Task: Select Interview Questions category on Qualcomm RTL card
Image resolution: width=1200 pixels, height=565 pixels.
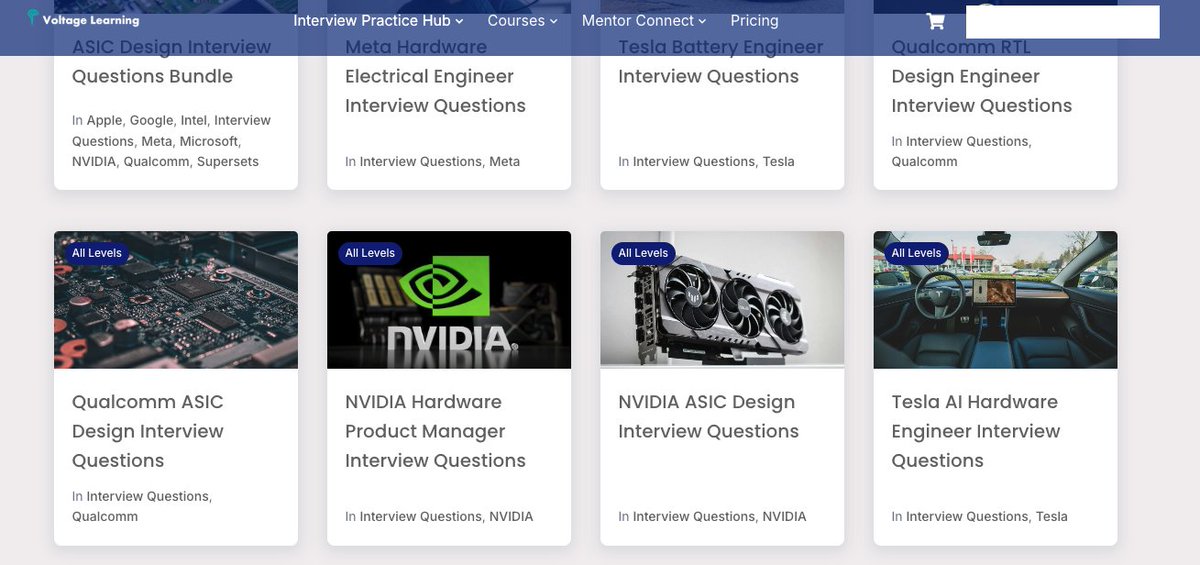Action: pyautogui.click(x=967, y=141)
